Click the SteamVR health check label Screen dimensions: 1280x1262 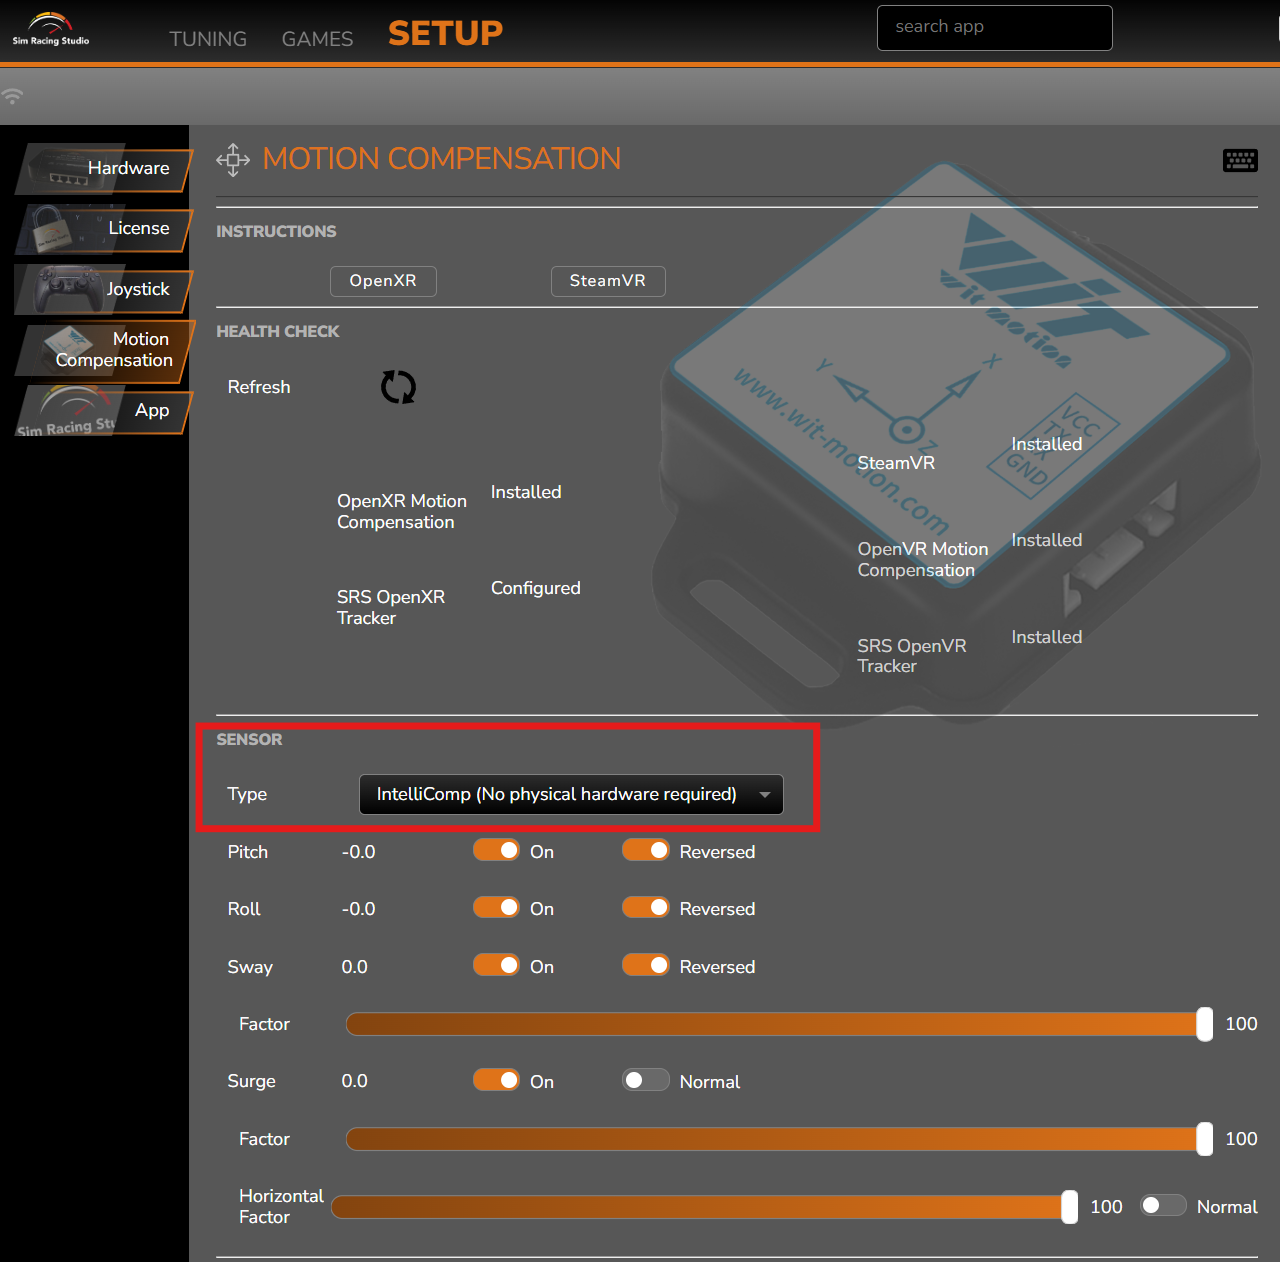[896, 463]
